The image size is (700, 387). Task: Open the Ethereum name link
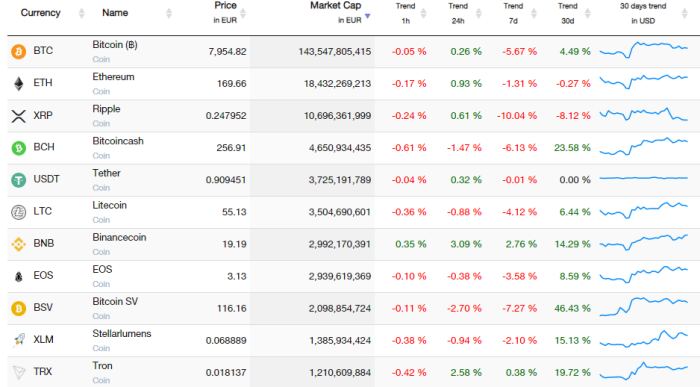113,77
